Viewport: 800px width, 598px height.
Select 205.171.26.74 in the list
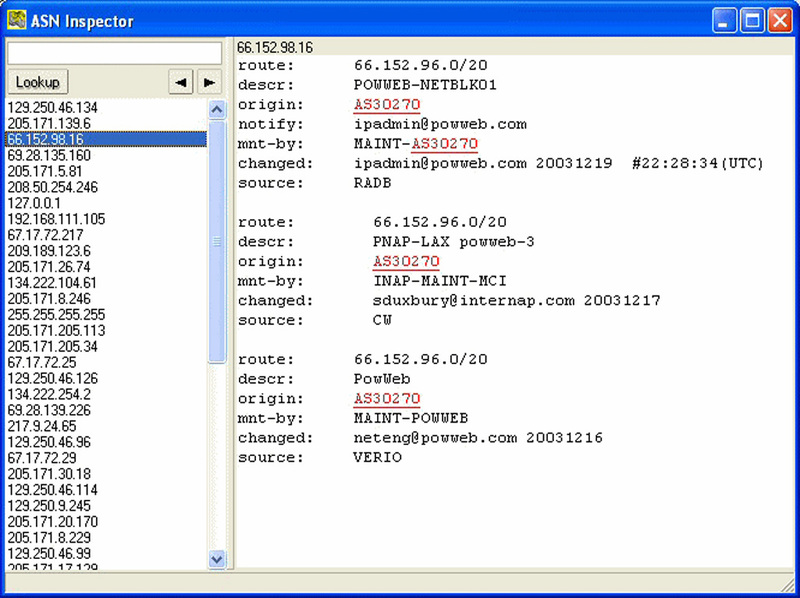tap(106, 267)
